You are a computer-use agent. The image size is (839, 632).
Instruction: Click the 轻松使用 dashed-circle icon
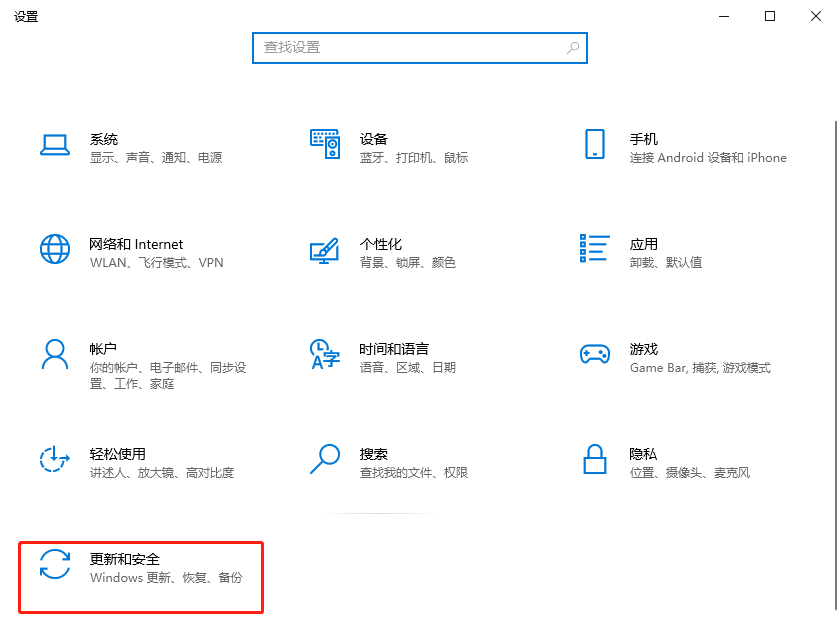pyautogui.click(x=54, y=459)
